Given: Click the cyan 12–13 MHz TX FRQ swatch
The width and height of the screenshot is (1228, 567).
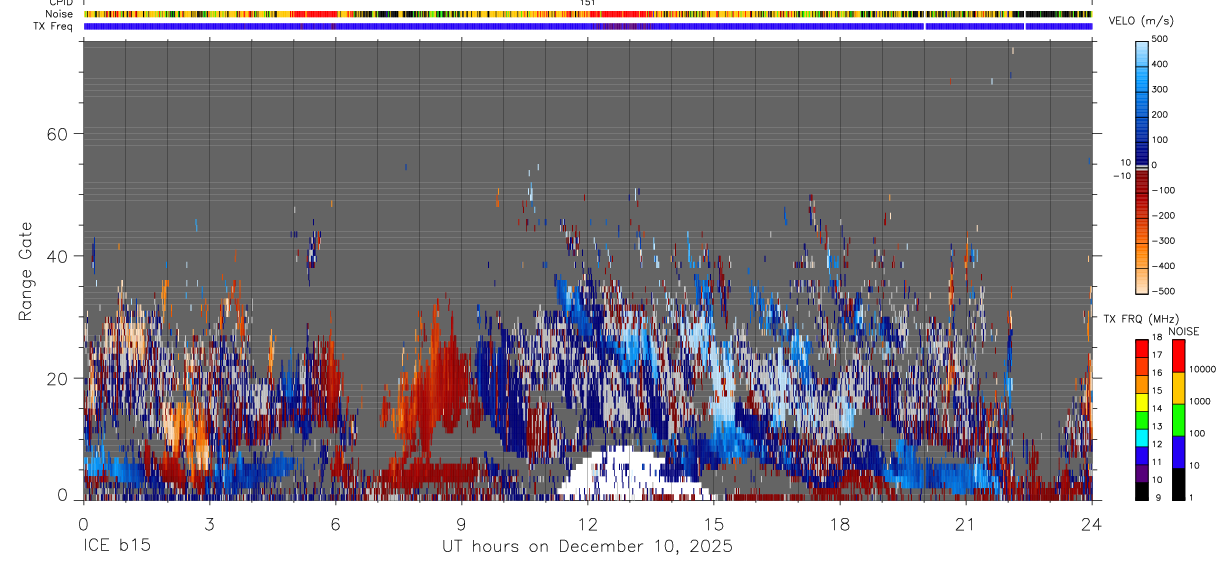Looking at the screenshot, I should tap(1142, 437).
